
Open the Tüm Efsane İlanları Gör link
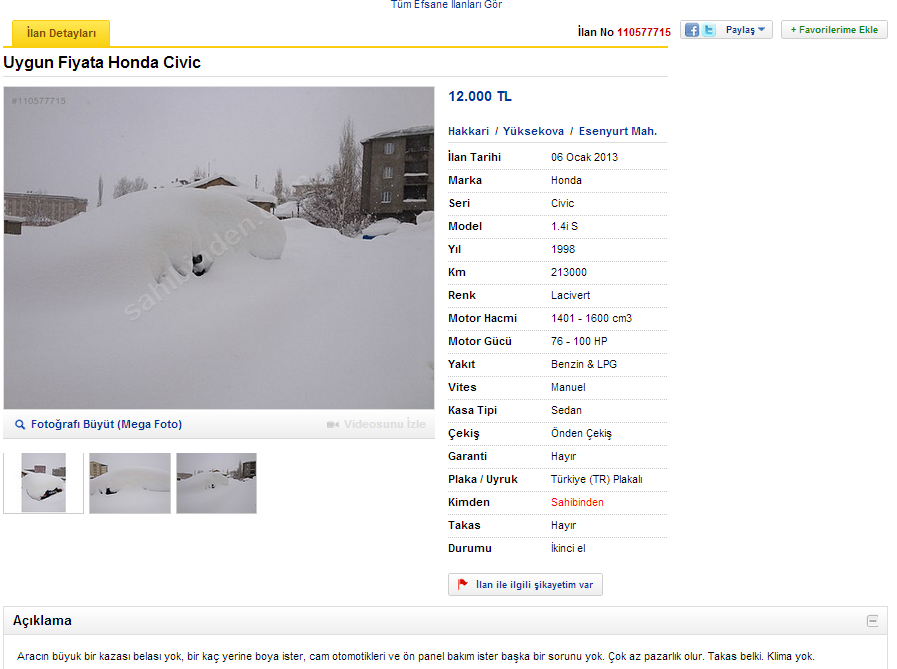[446, 5]
